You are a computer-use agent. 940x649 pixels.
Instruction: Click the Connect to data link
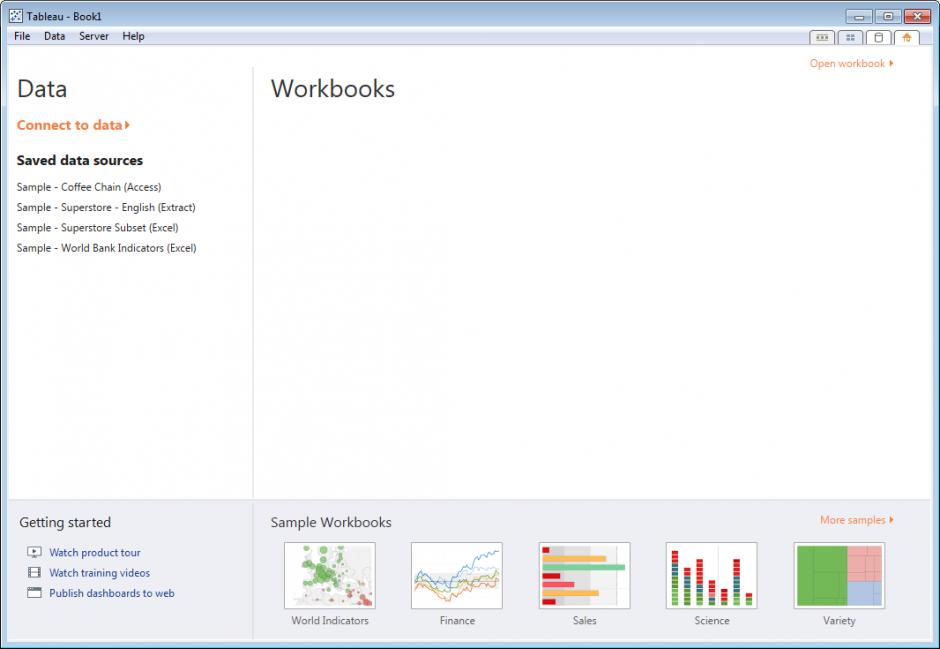coord(73,125)
